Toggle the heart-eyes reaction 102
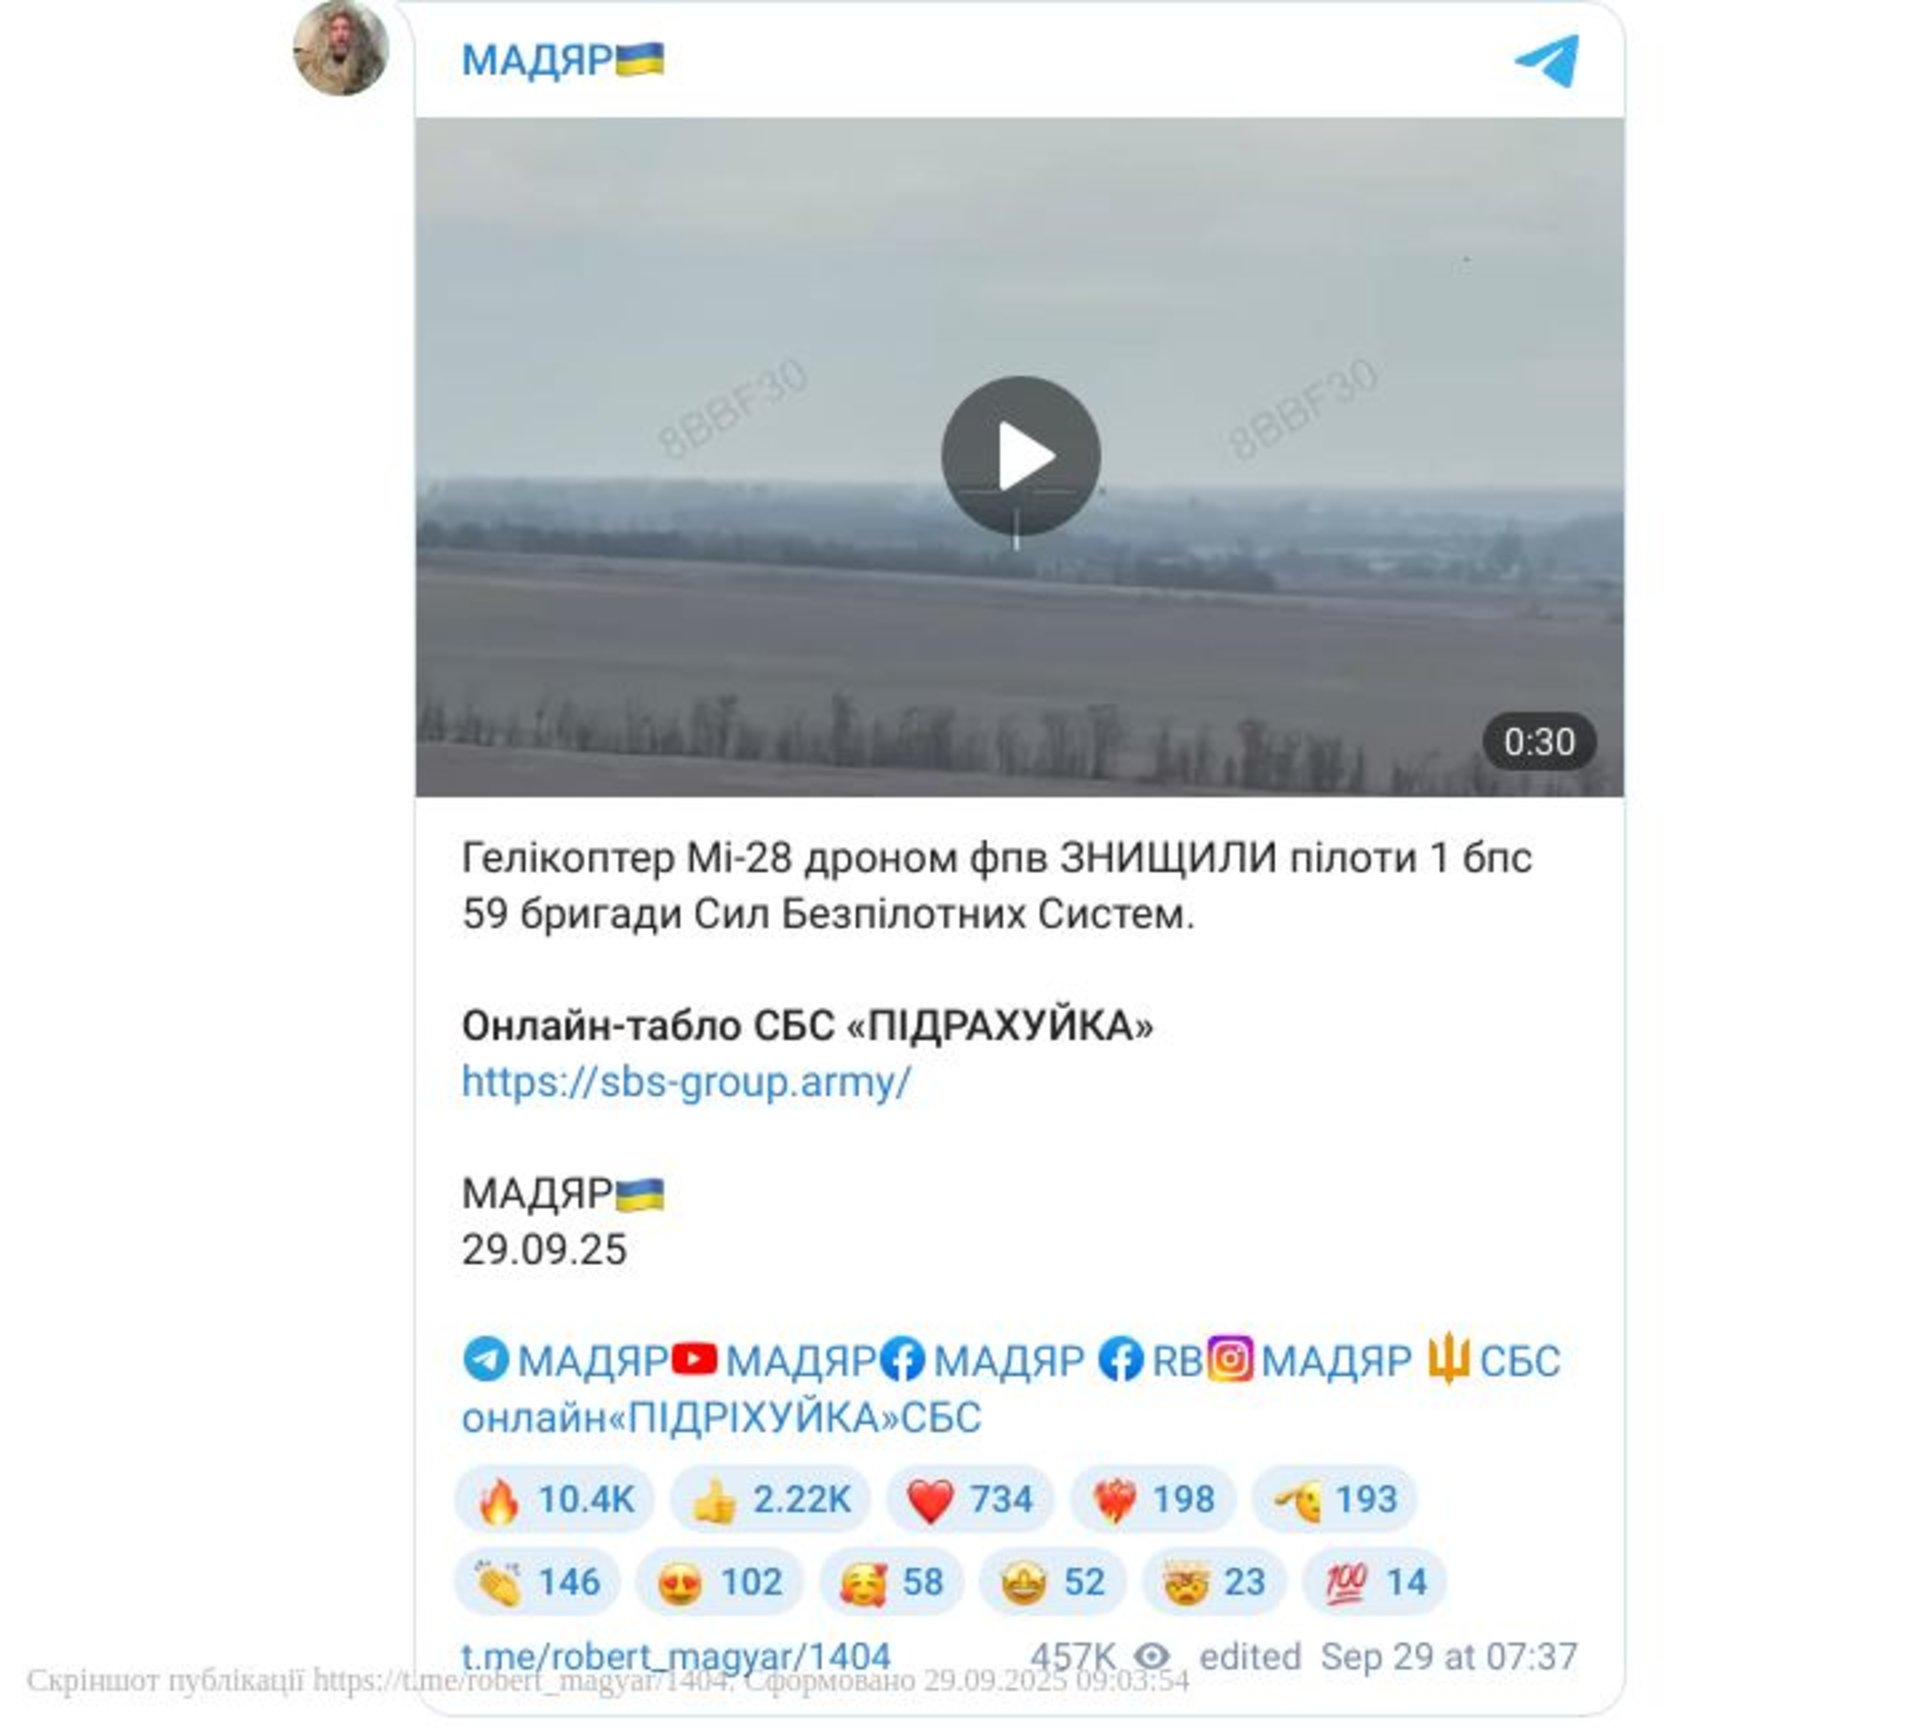The height and width of the screenshot is (1728, 1920). 719,1582
